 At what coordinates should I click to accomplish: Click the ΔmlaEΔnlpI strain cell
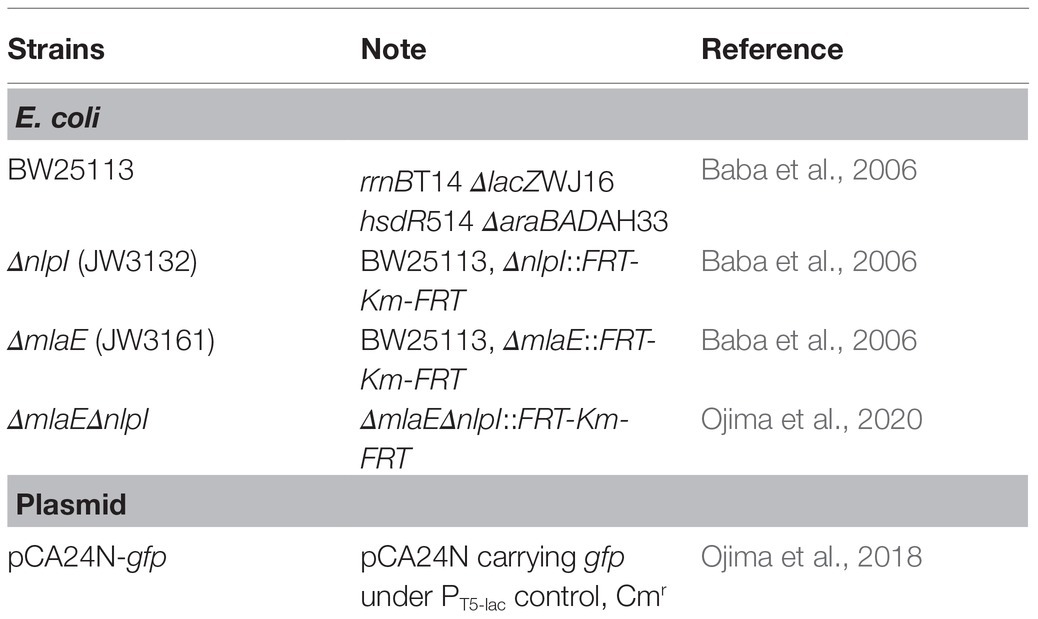(78, 419)
